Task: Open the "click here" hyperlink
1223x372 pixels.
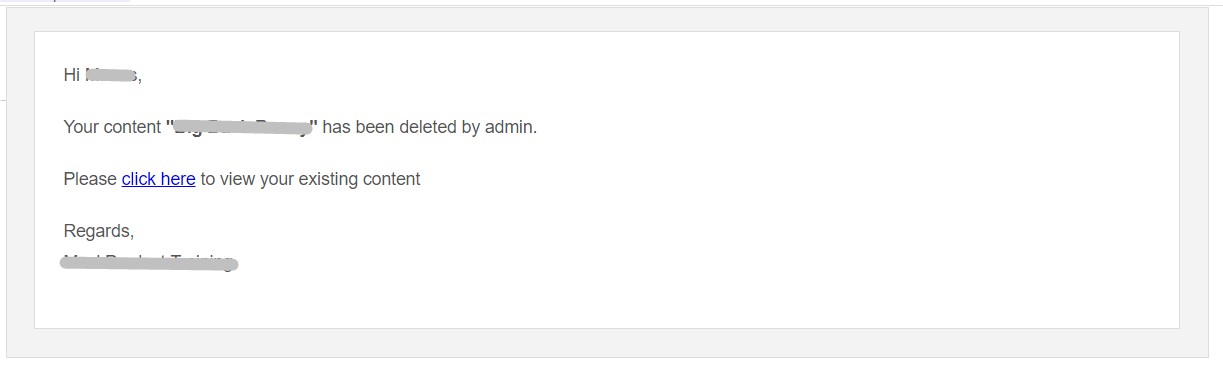Action: tap(158, 179)
